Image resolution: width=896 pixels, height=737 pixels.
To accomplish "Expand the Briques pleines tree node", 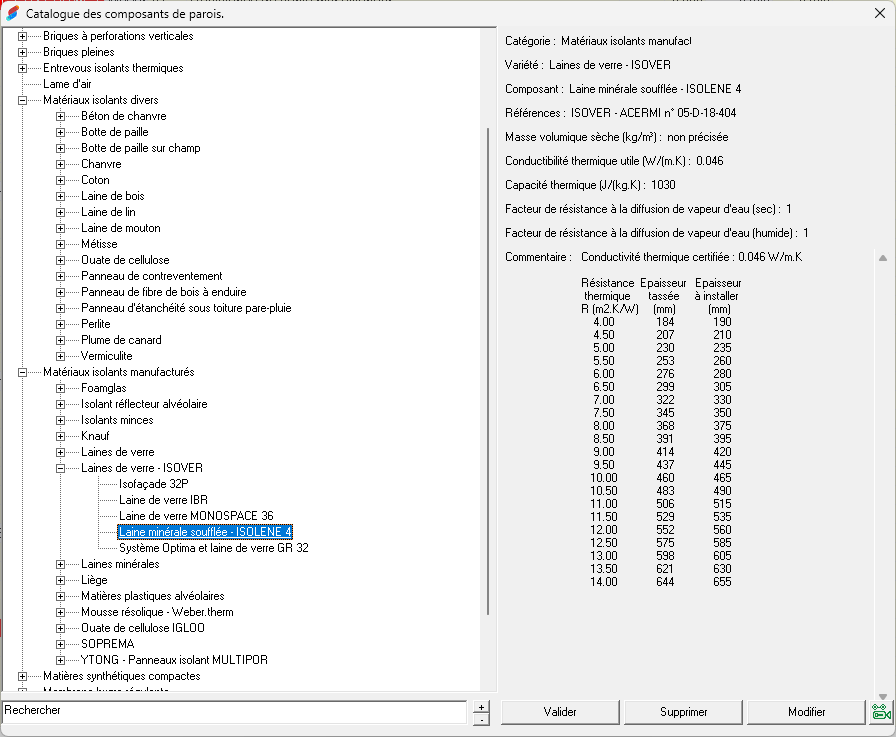I will [22, 51].
